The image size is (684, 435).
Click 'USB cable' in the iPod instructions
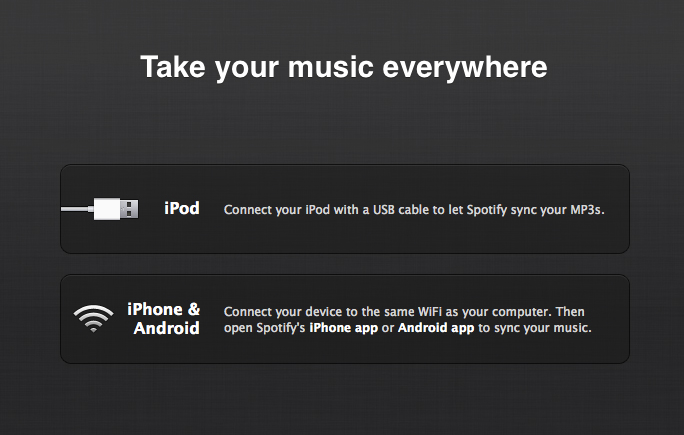[398, 210]
